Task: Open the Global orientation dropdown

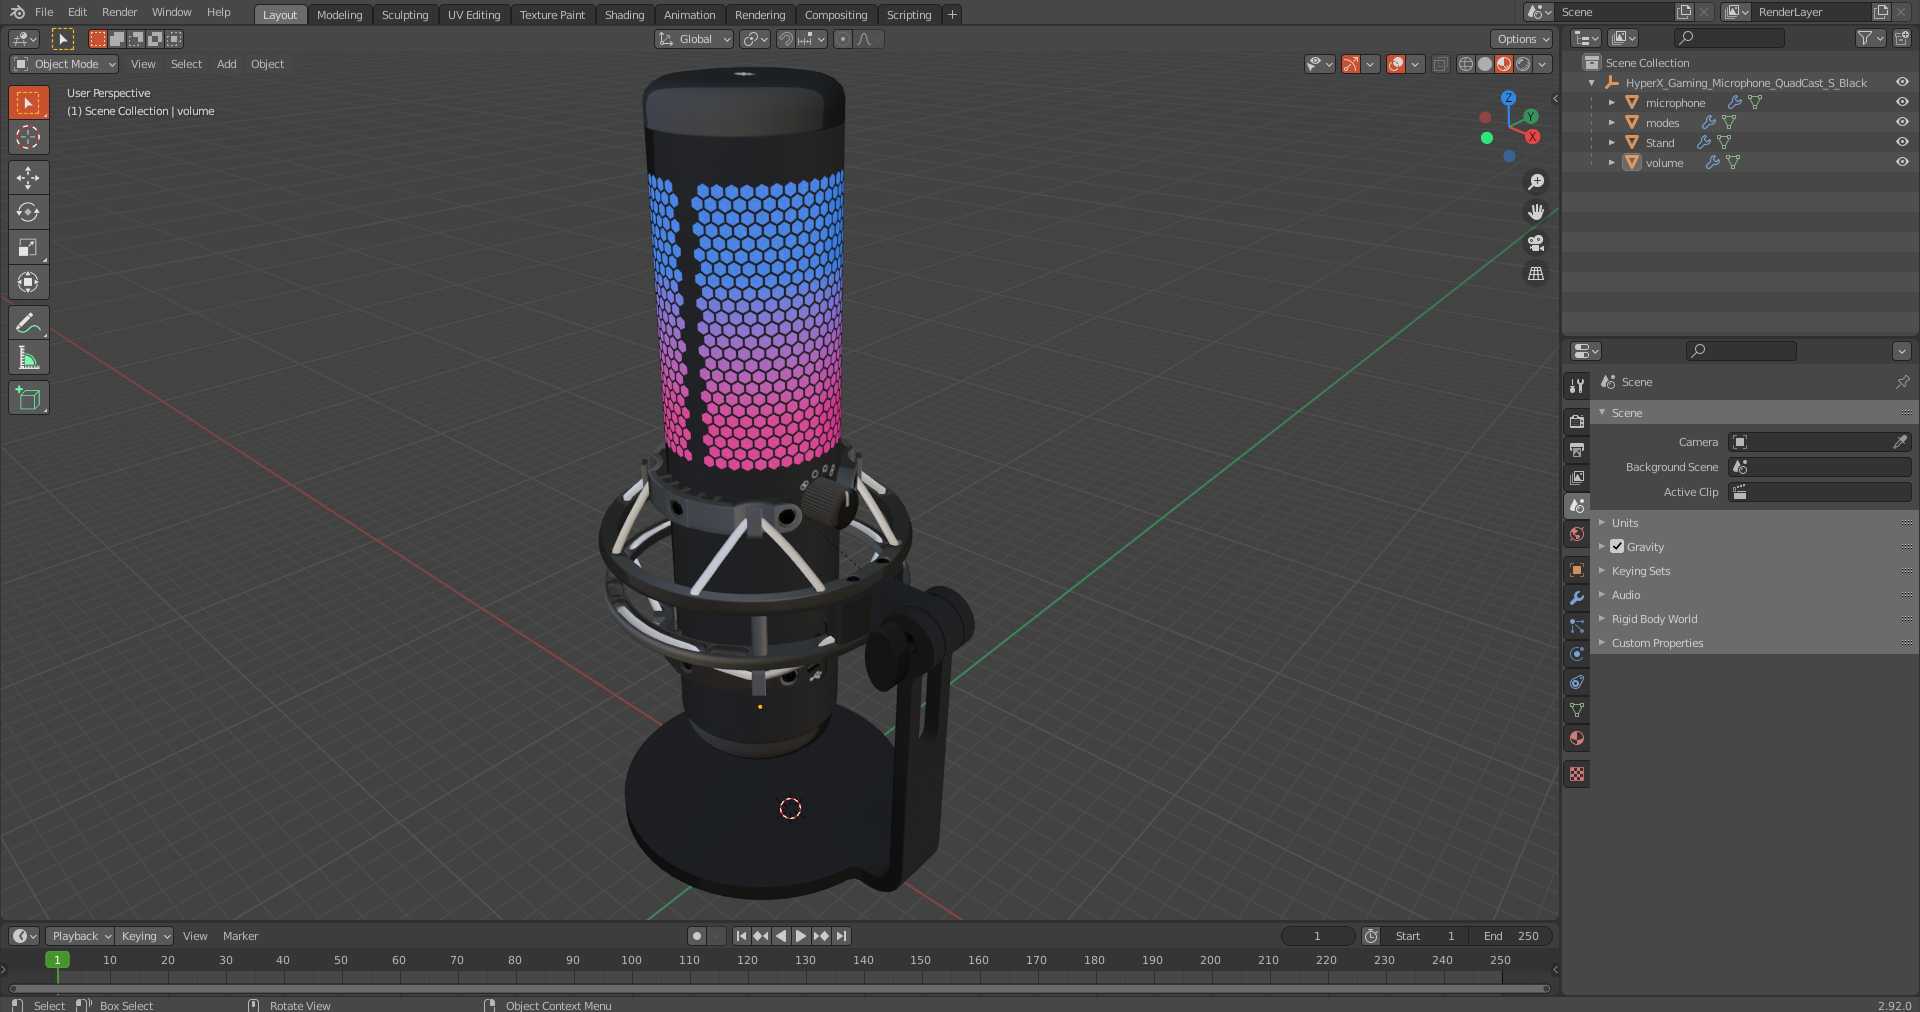Action: point(695,39)
